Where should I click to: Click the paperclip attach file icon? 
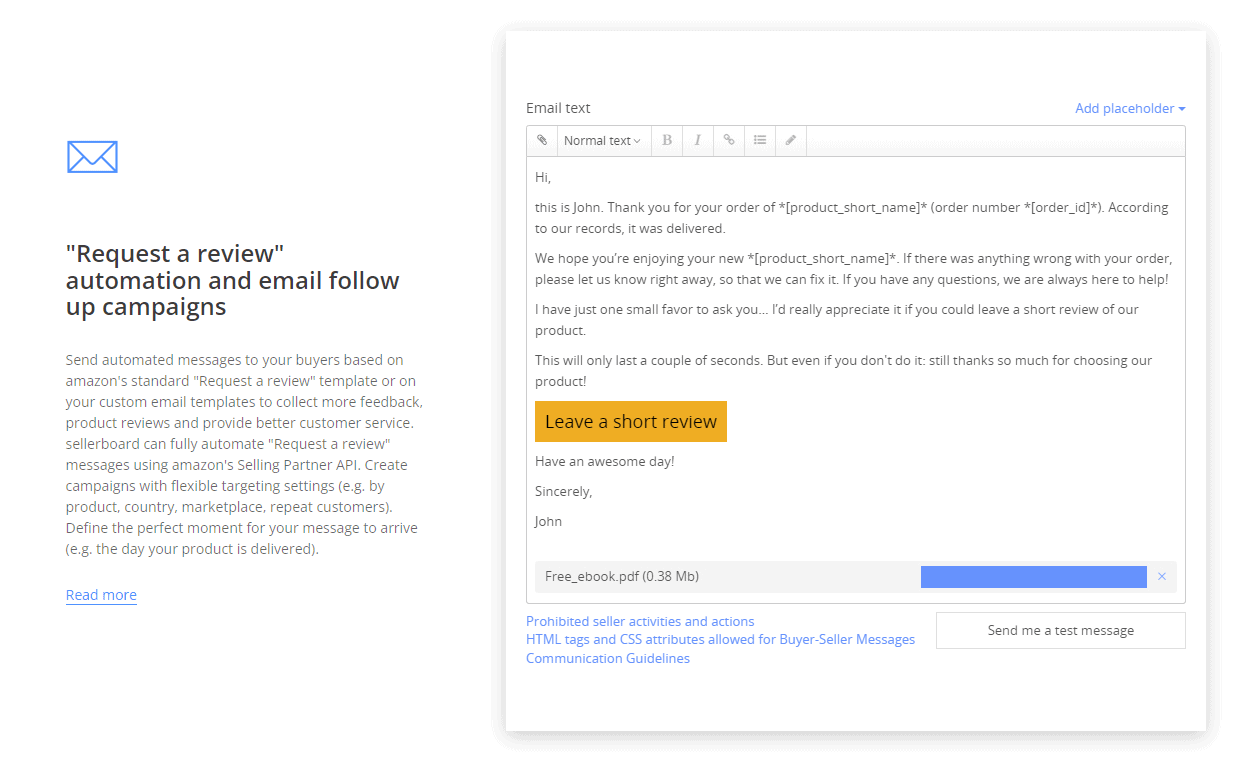[542, 141]
